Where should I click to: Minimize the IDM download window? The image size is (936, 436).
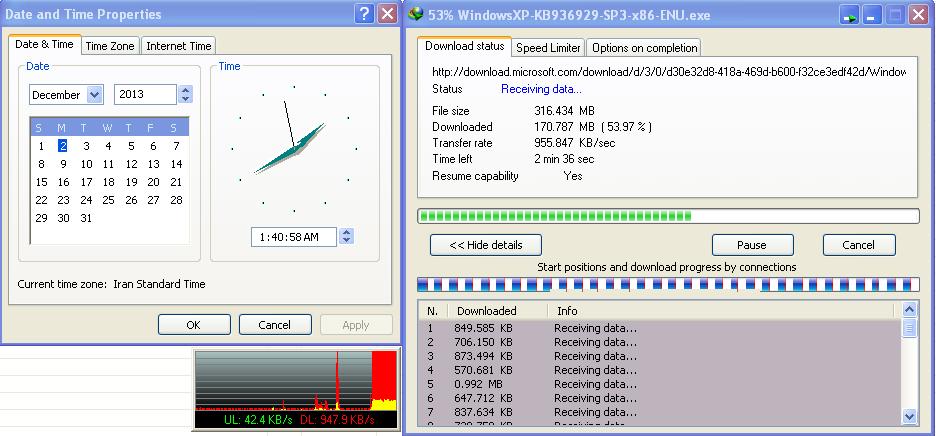tap(872, 15)
